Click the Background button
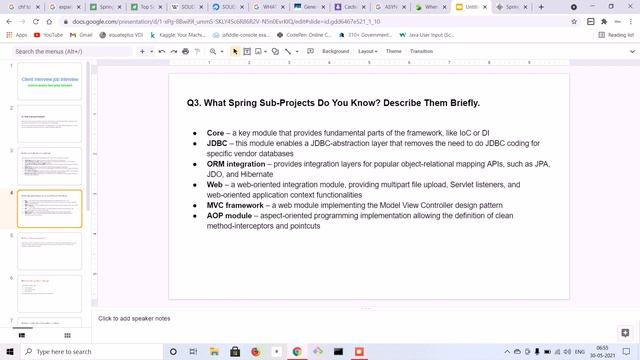This screenshot has width=640, height=360. (x=336, y=51)
